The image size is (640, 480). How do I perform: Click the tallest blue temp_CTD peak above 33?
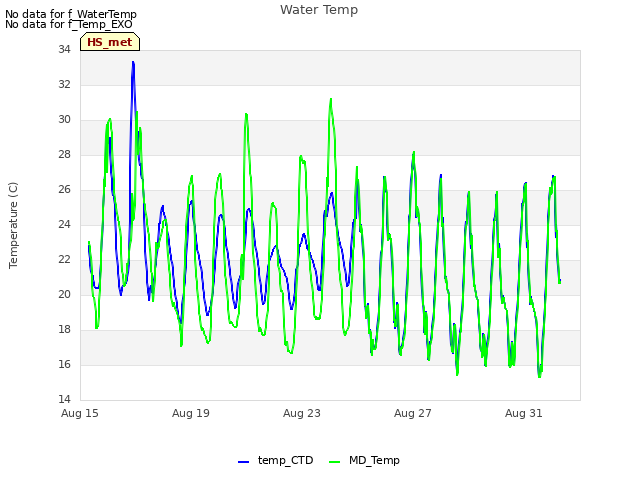[x=133, y=62]
